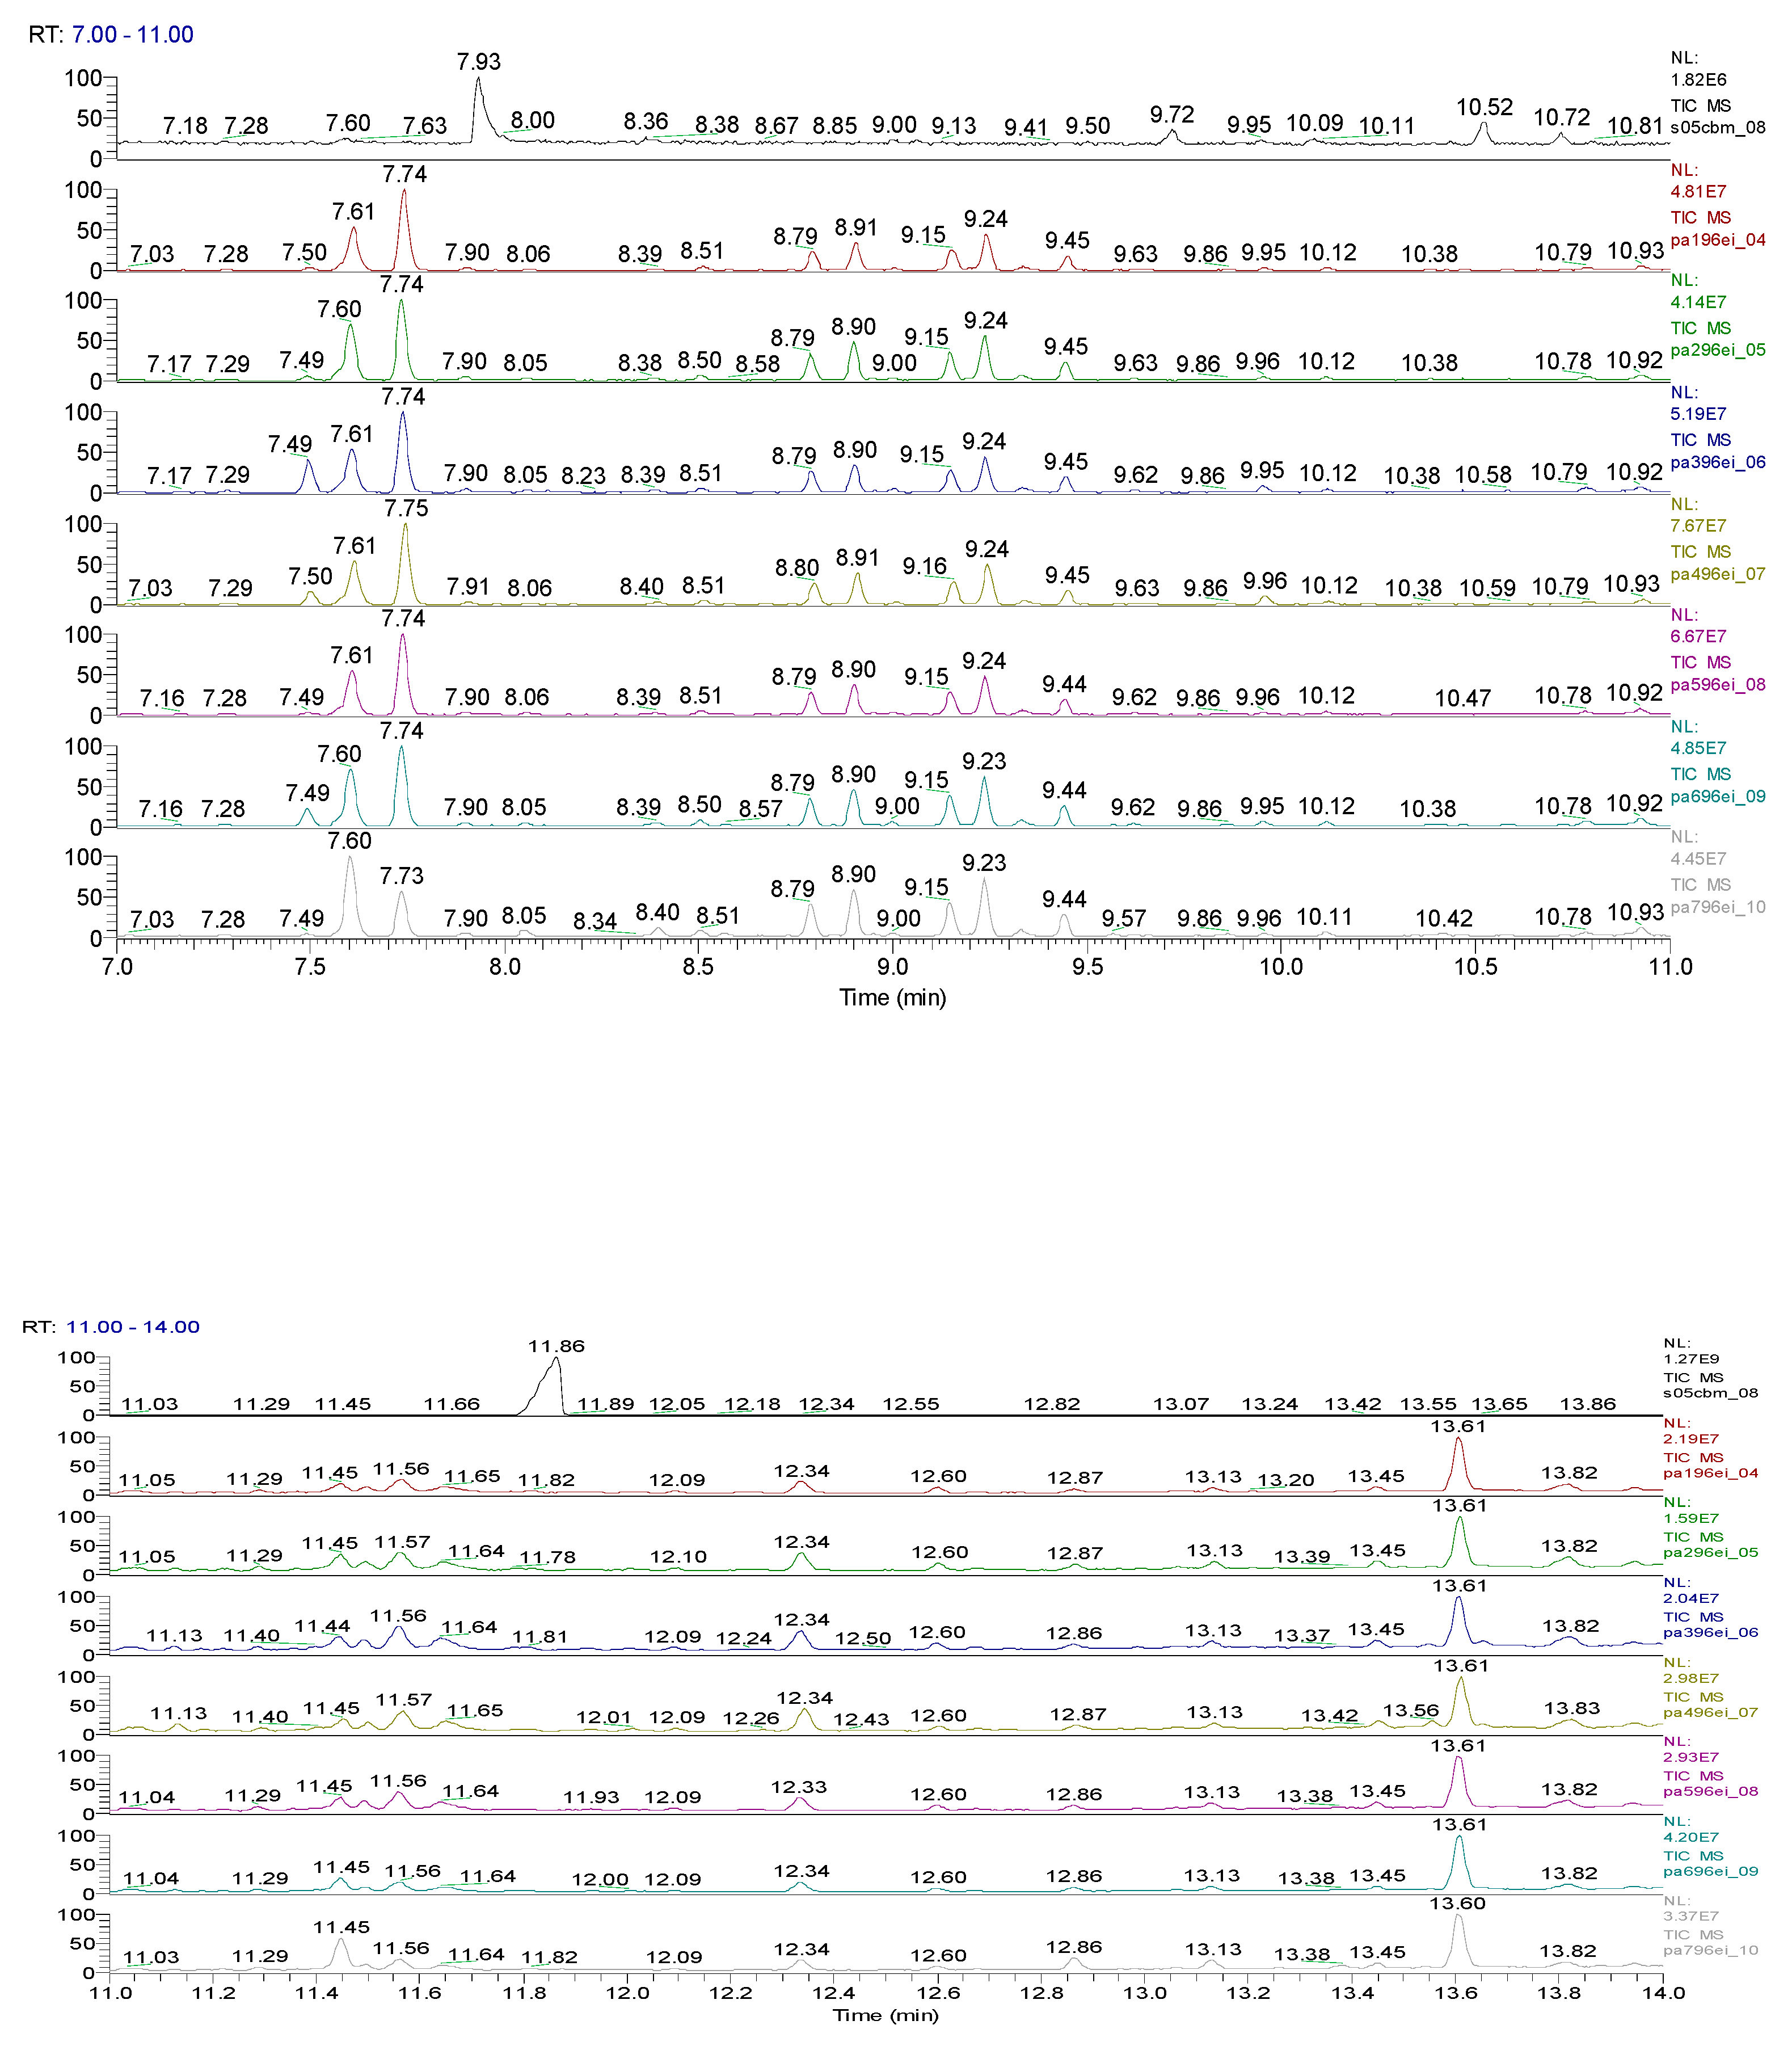
Task: Select the 13.60 peak label
Action: (1458, 1903)
